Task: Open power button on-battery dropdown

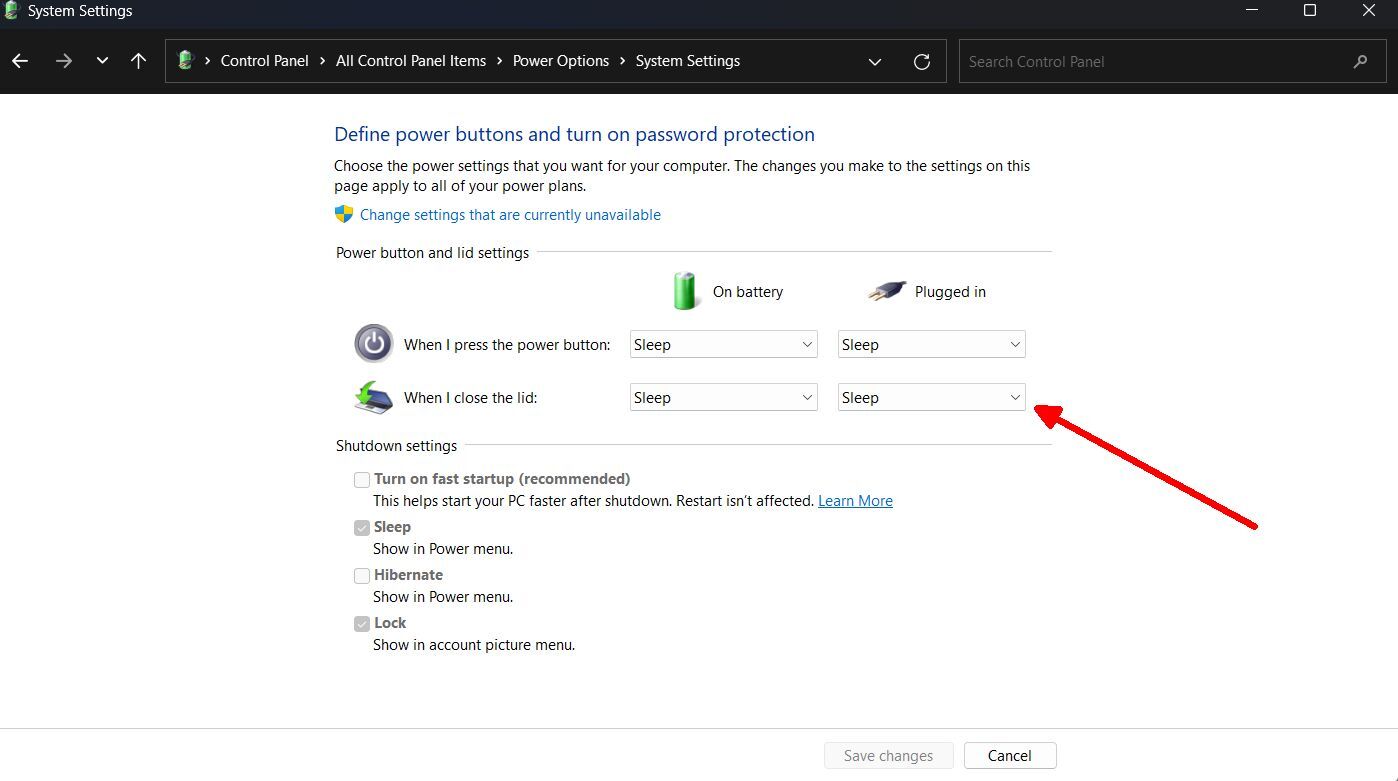Action: tap(723, 345)
